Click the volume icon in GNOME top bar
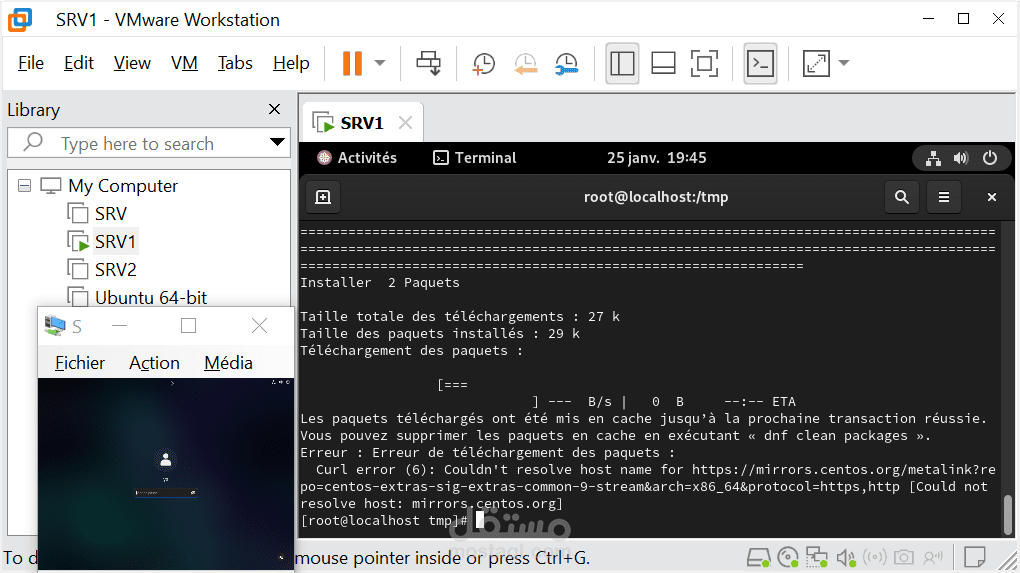 coord(961,158)
